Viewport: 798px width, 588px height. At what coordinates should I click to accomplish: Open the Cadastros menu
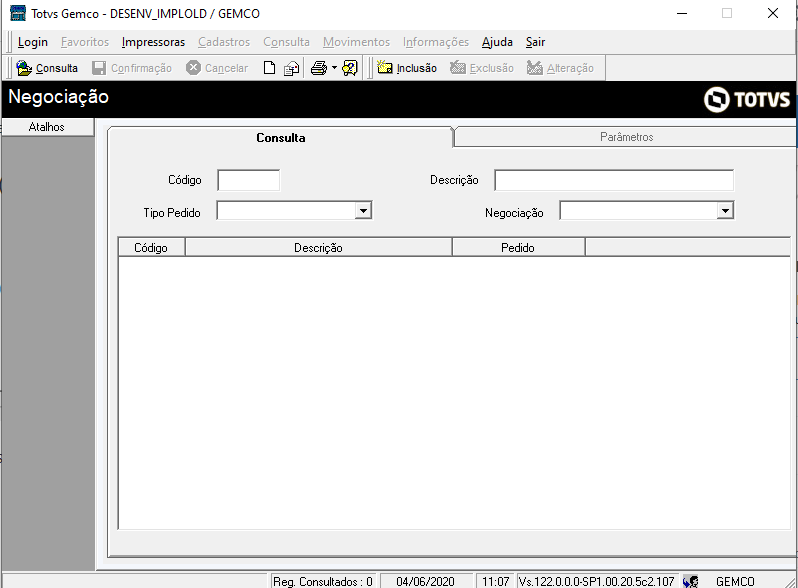pyautogui.click(x=224, y=42)
